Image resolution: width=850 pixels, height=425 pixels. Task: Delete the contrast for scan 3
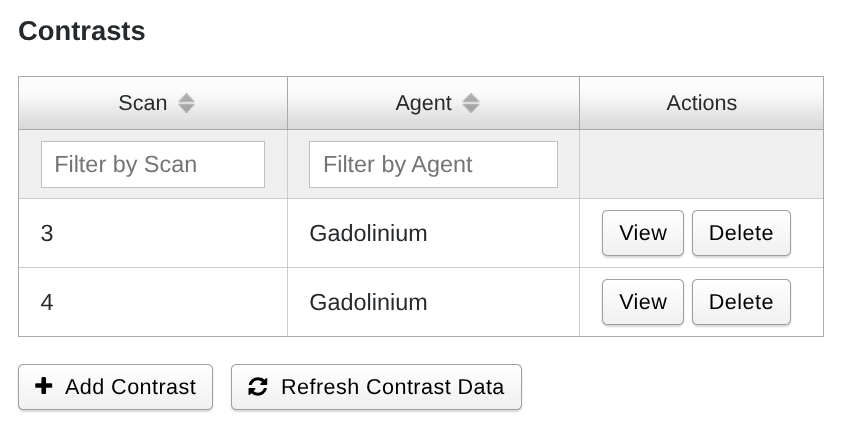click(x=740, y=233)
